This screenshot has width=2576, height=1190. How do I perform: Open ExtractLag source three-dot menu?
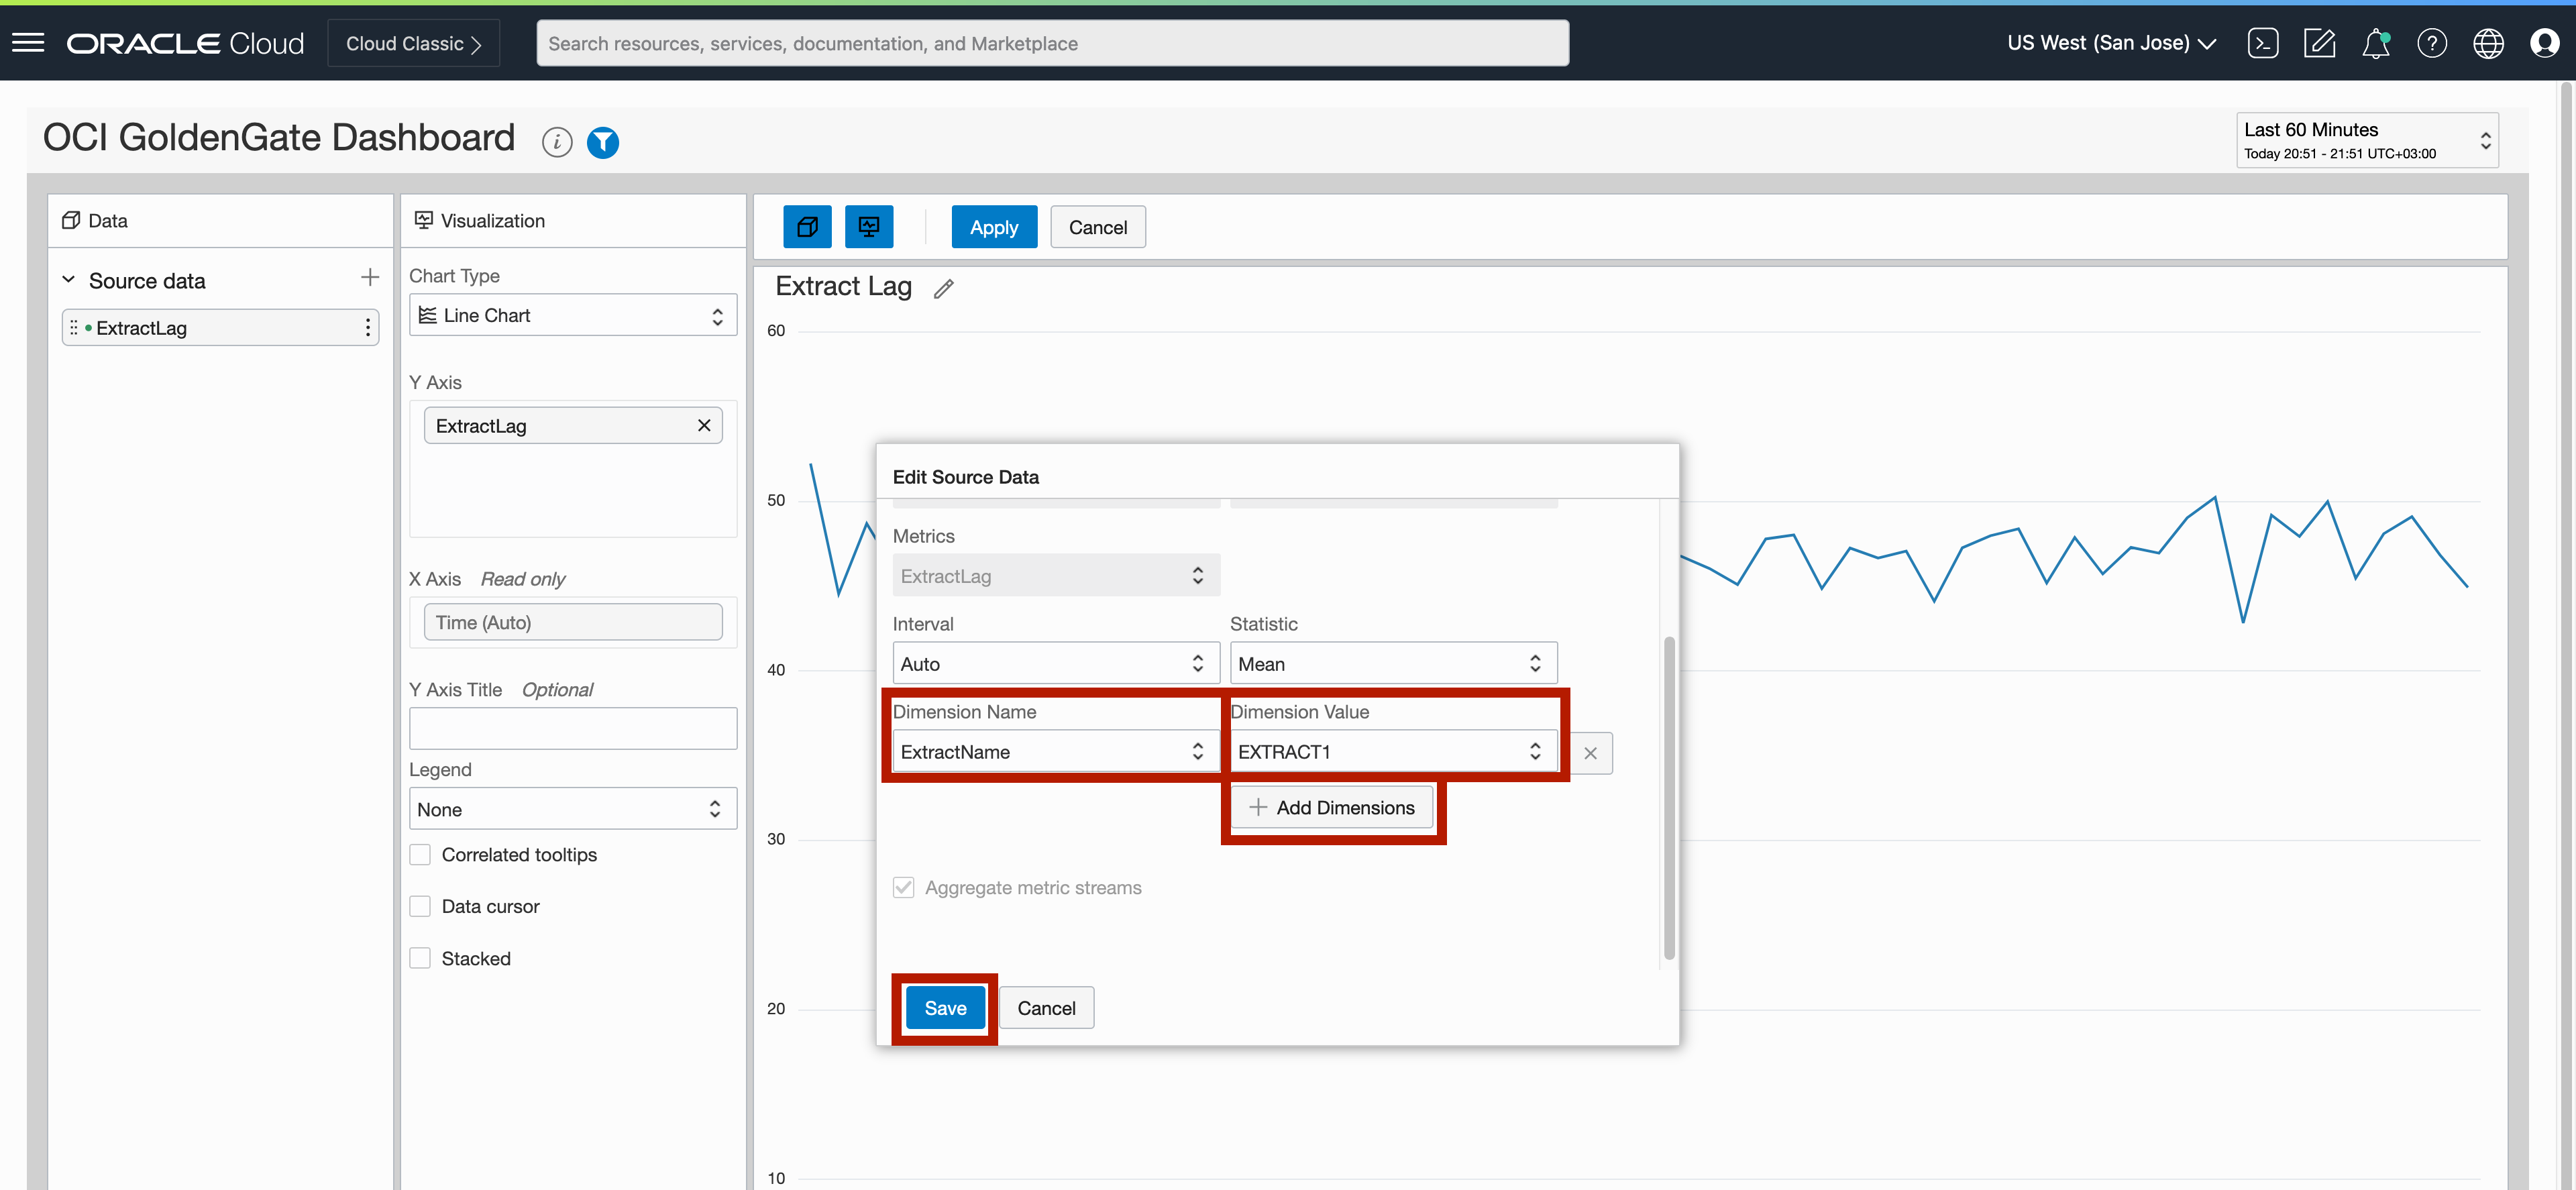pyautogui.click(x=368, y=328)
